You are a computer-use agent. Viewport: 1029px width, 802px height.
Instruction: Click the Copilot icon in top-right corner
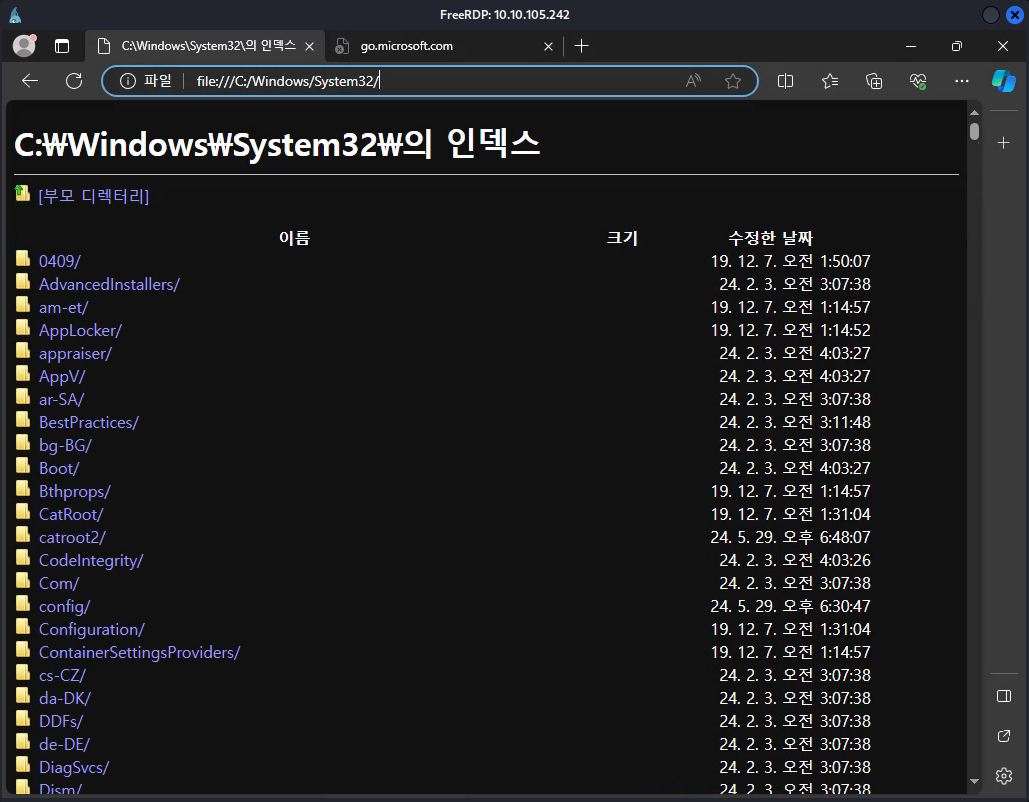point(1003,81)
